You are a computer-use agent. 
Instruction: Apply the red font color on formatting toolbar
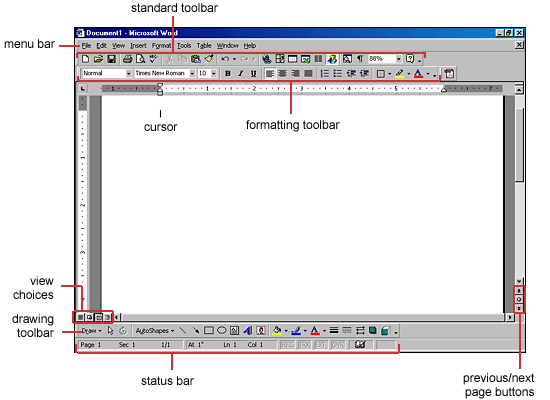(x=418, y=74)
